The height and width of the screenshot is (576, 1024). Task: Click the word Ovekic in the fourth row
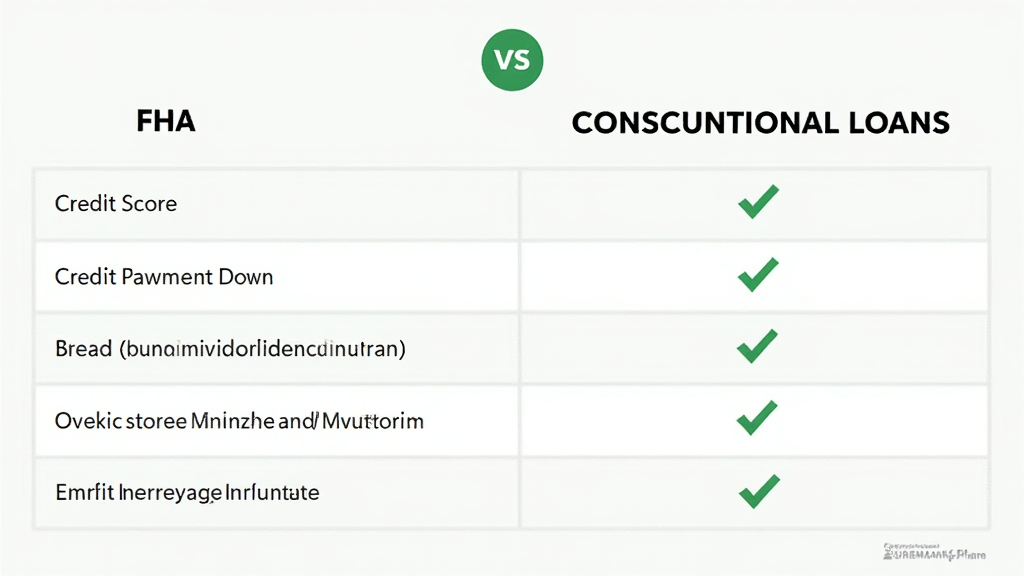tap(87, 421)
